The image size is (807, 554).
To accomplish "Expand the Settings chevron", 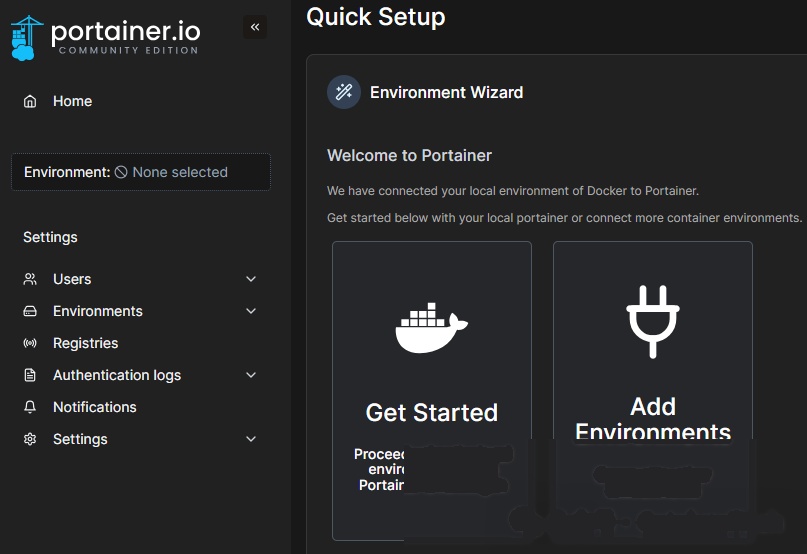I will 251,439.
